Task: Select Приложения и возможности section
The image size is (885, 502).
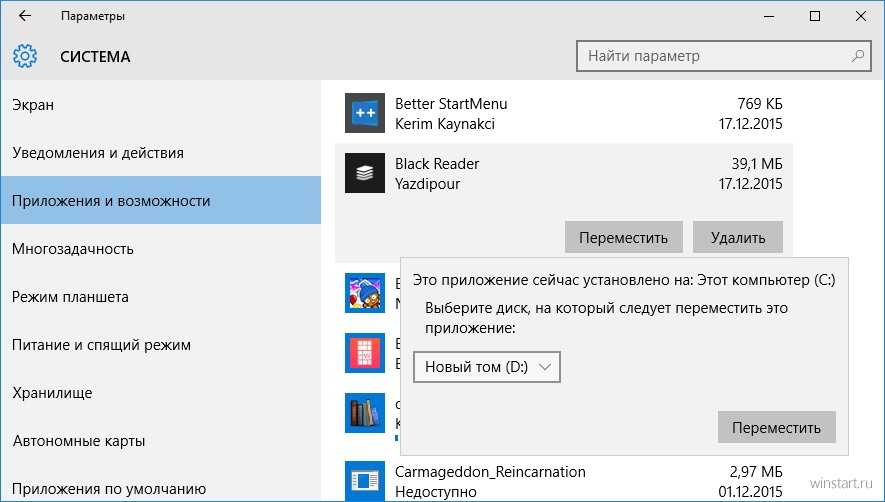Action: click(161, 200)
